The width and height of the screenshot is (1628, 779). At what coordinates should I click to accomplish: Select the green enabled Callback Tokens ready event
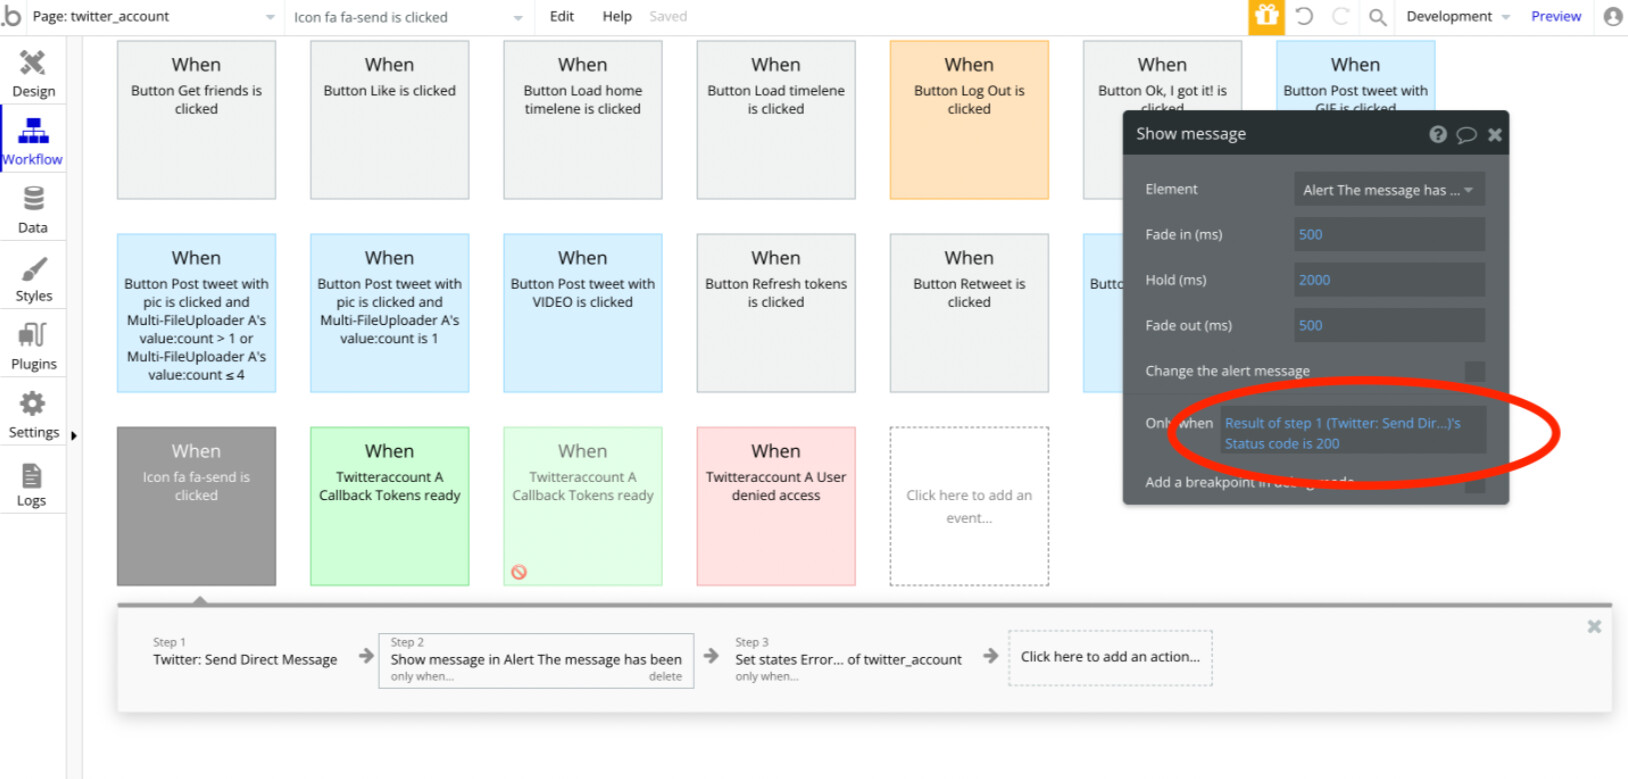[x=389, y=506]
